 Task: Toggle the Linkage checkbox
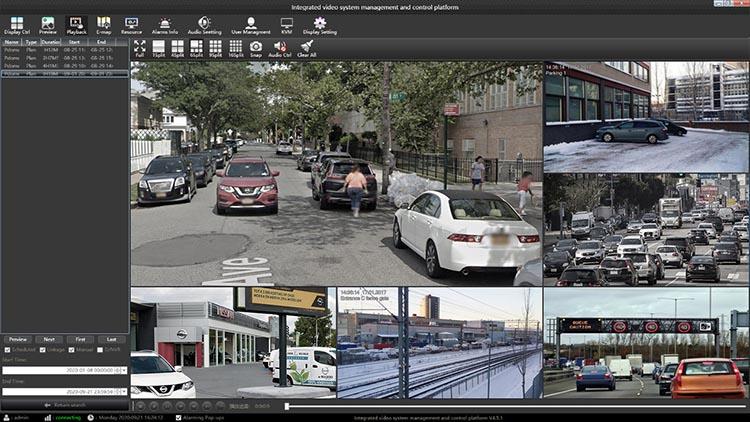(x=43, y=350)
